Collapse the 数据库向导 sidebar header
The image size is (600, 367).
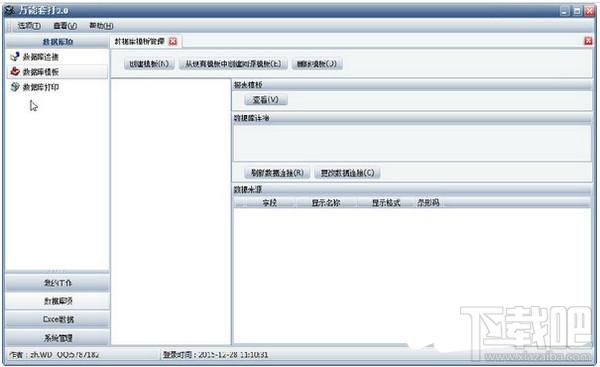57,41
